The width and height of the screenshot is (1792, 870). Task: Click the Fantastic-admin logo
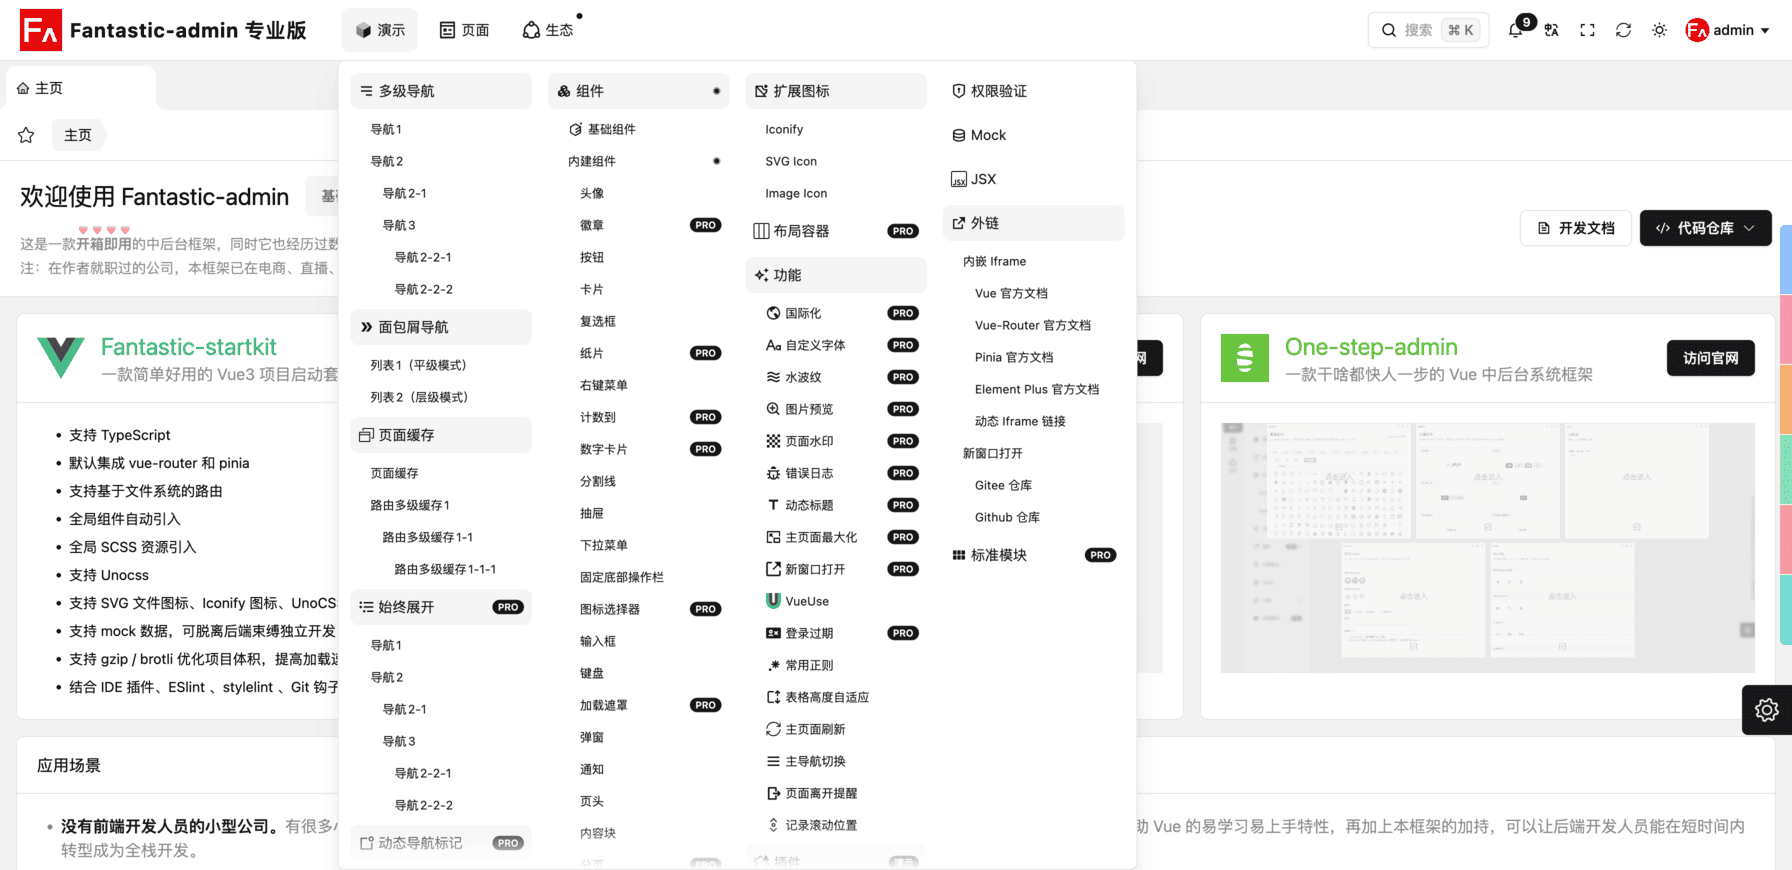pos(41,30)
